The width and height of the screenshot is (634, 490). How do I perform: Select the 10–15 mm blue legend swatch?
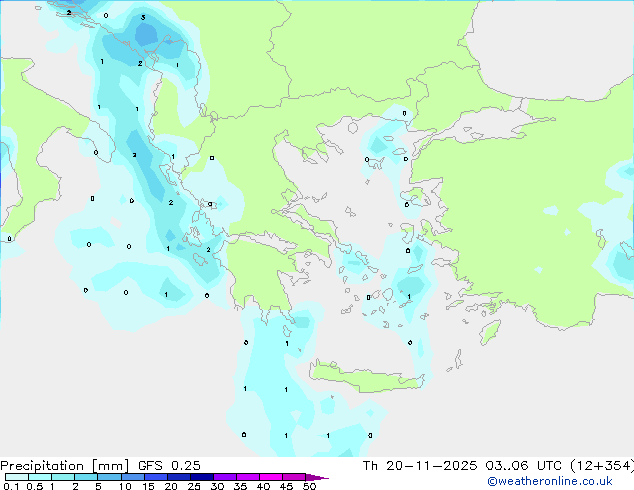(x=132, y=477)
